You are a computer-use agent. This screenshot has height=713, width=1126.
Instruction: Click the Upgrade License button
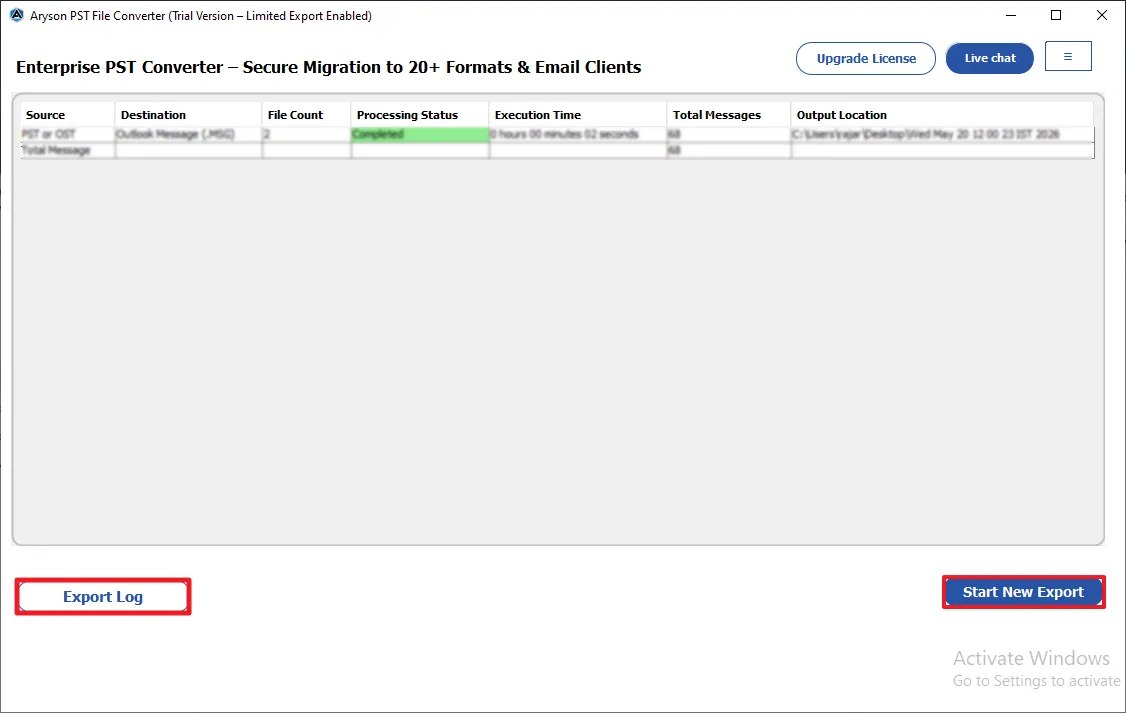tap(865, 58)
